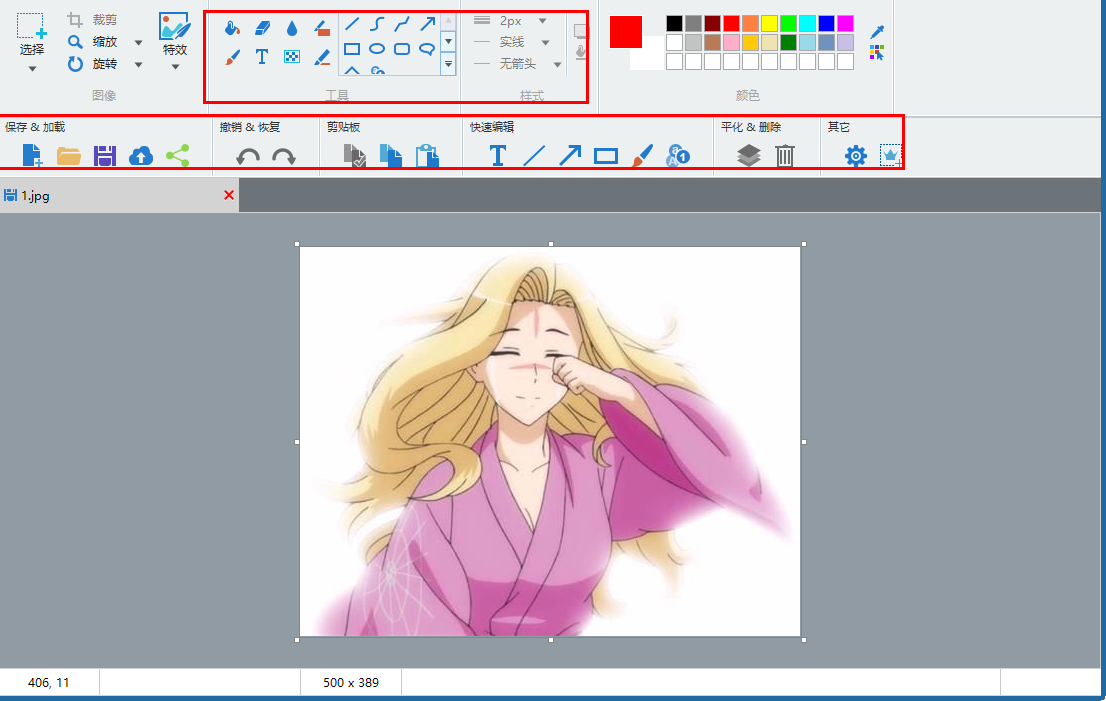Open the 特效 effects dropdown arrow
Viewport: 1106px width, 701px height.
pyautogui.click(x=176, y=67)
